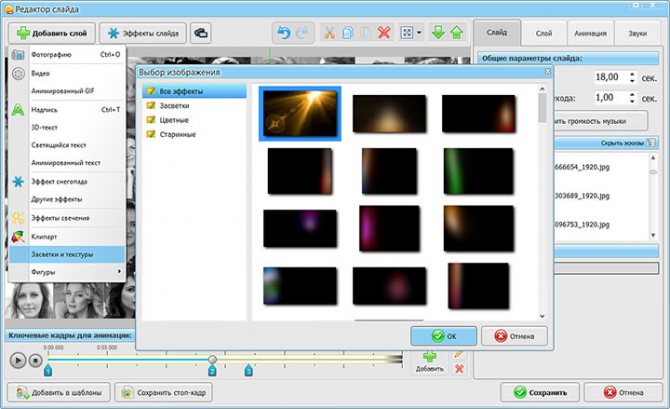670x409 pixels.
Task: Click the camera icon button beside Эффекты слайда
Action: (x=201, y=33)
